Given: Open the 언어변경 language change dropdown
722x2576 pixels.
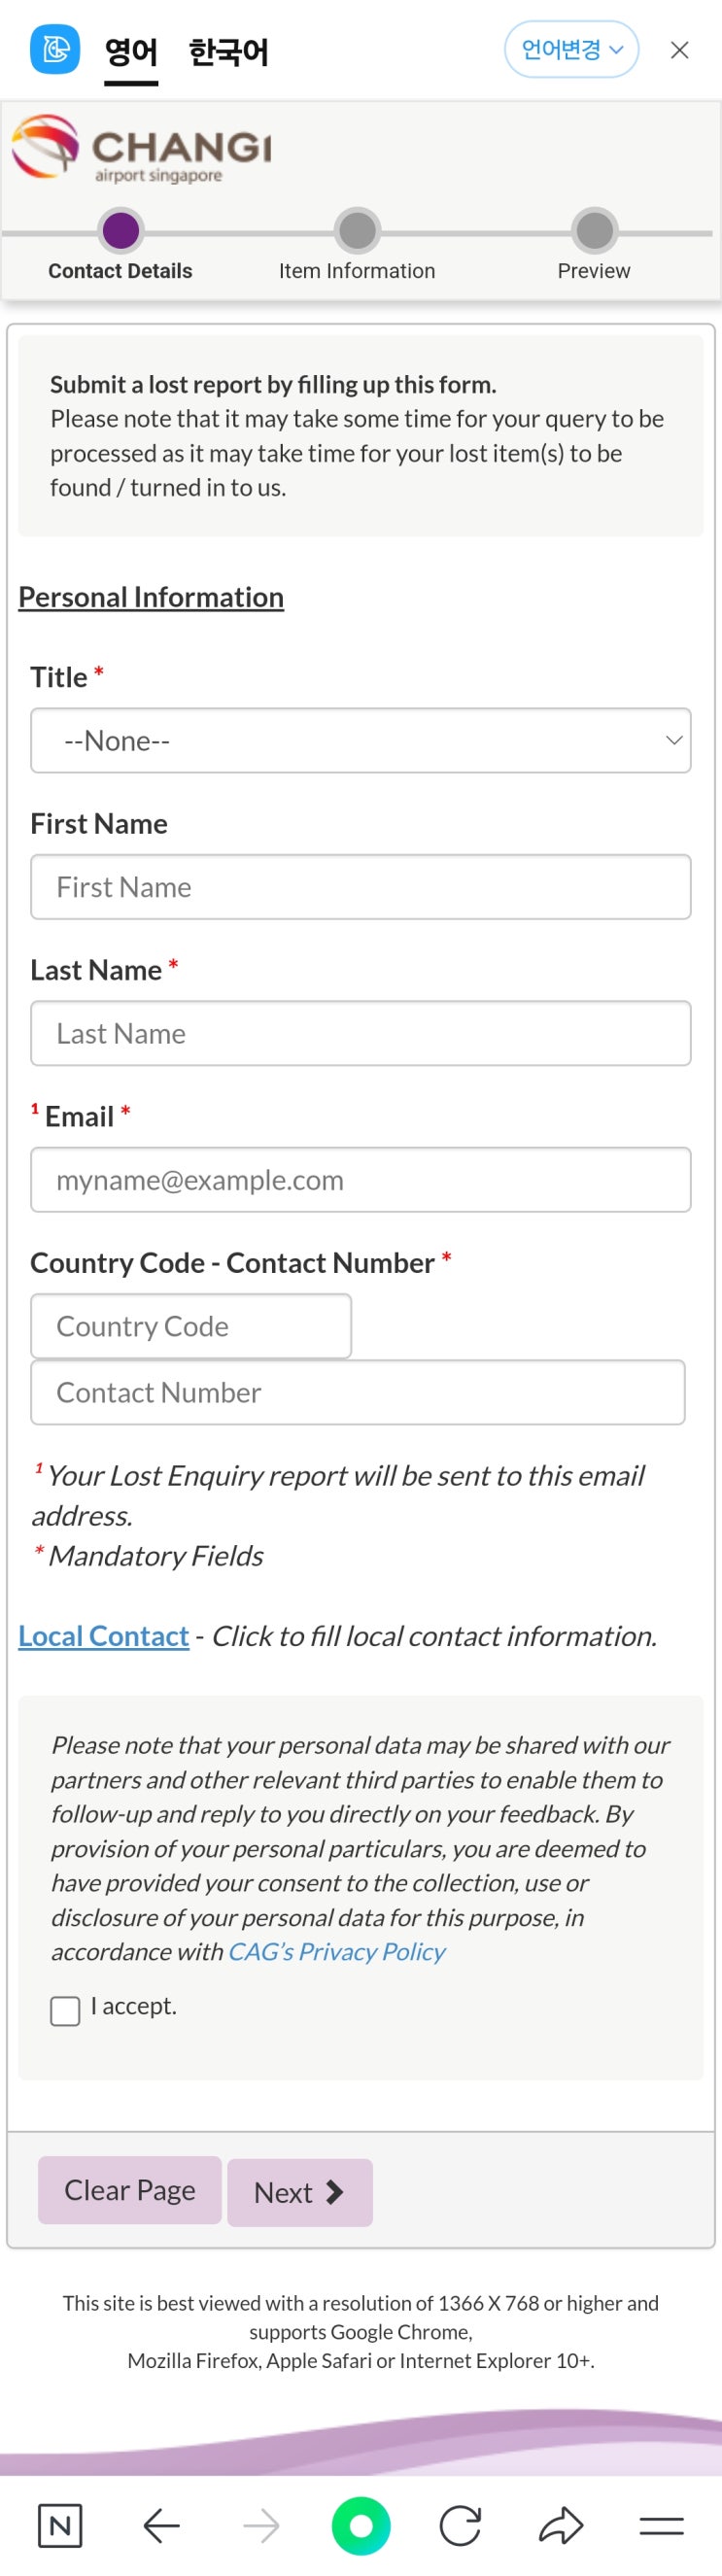Looking at the screenshot, I should pos(571,50).
